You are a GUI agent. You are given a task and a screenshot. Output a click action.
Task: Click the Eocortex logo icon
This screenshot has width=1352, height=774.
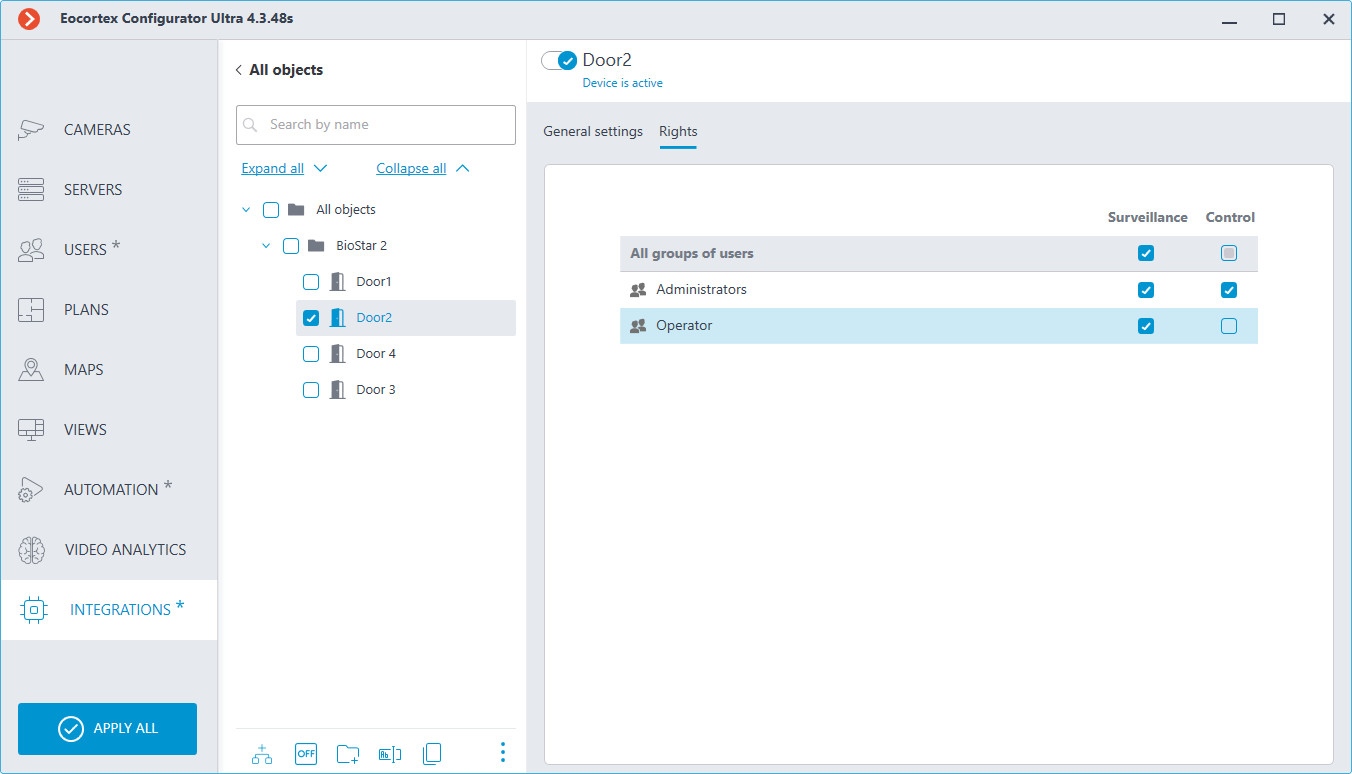(x=29, y=19)
